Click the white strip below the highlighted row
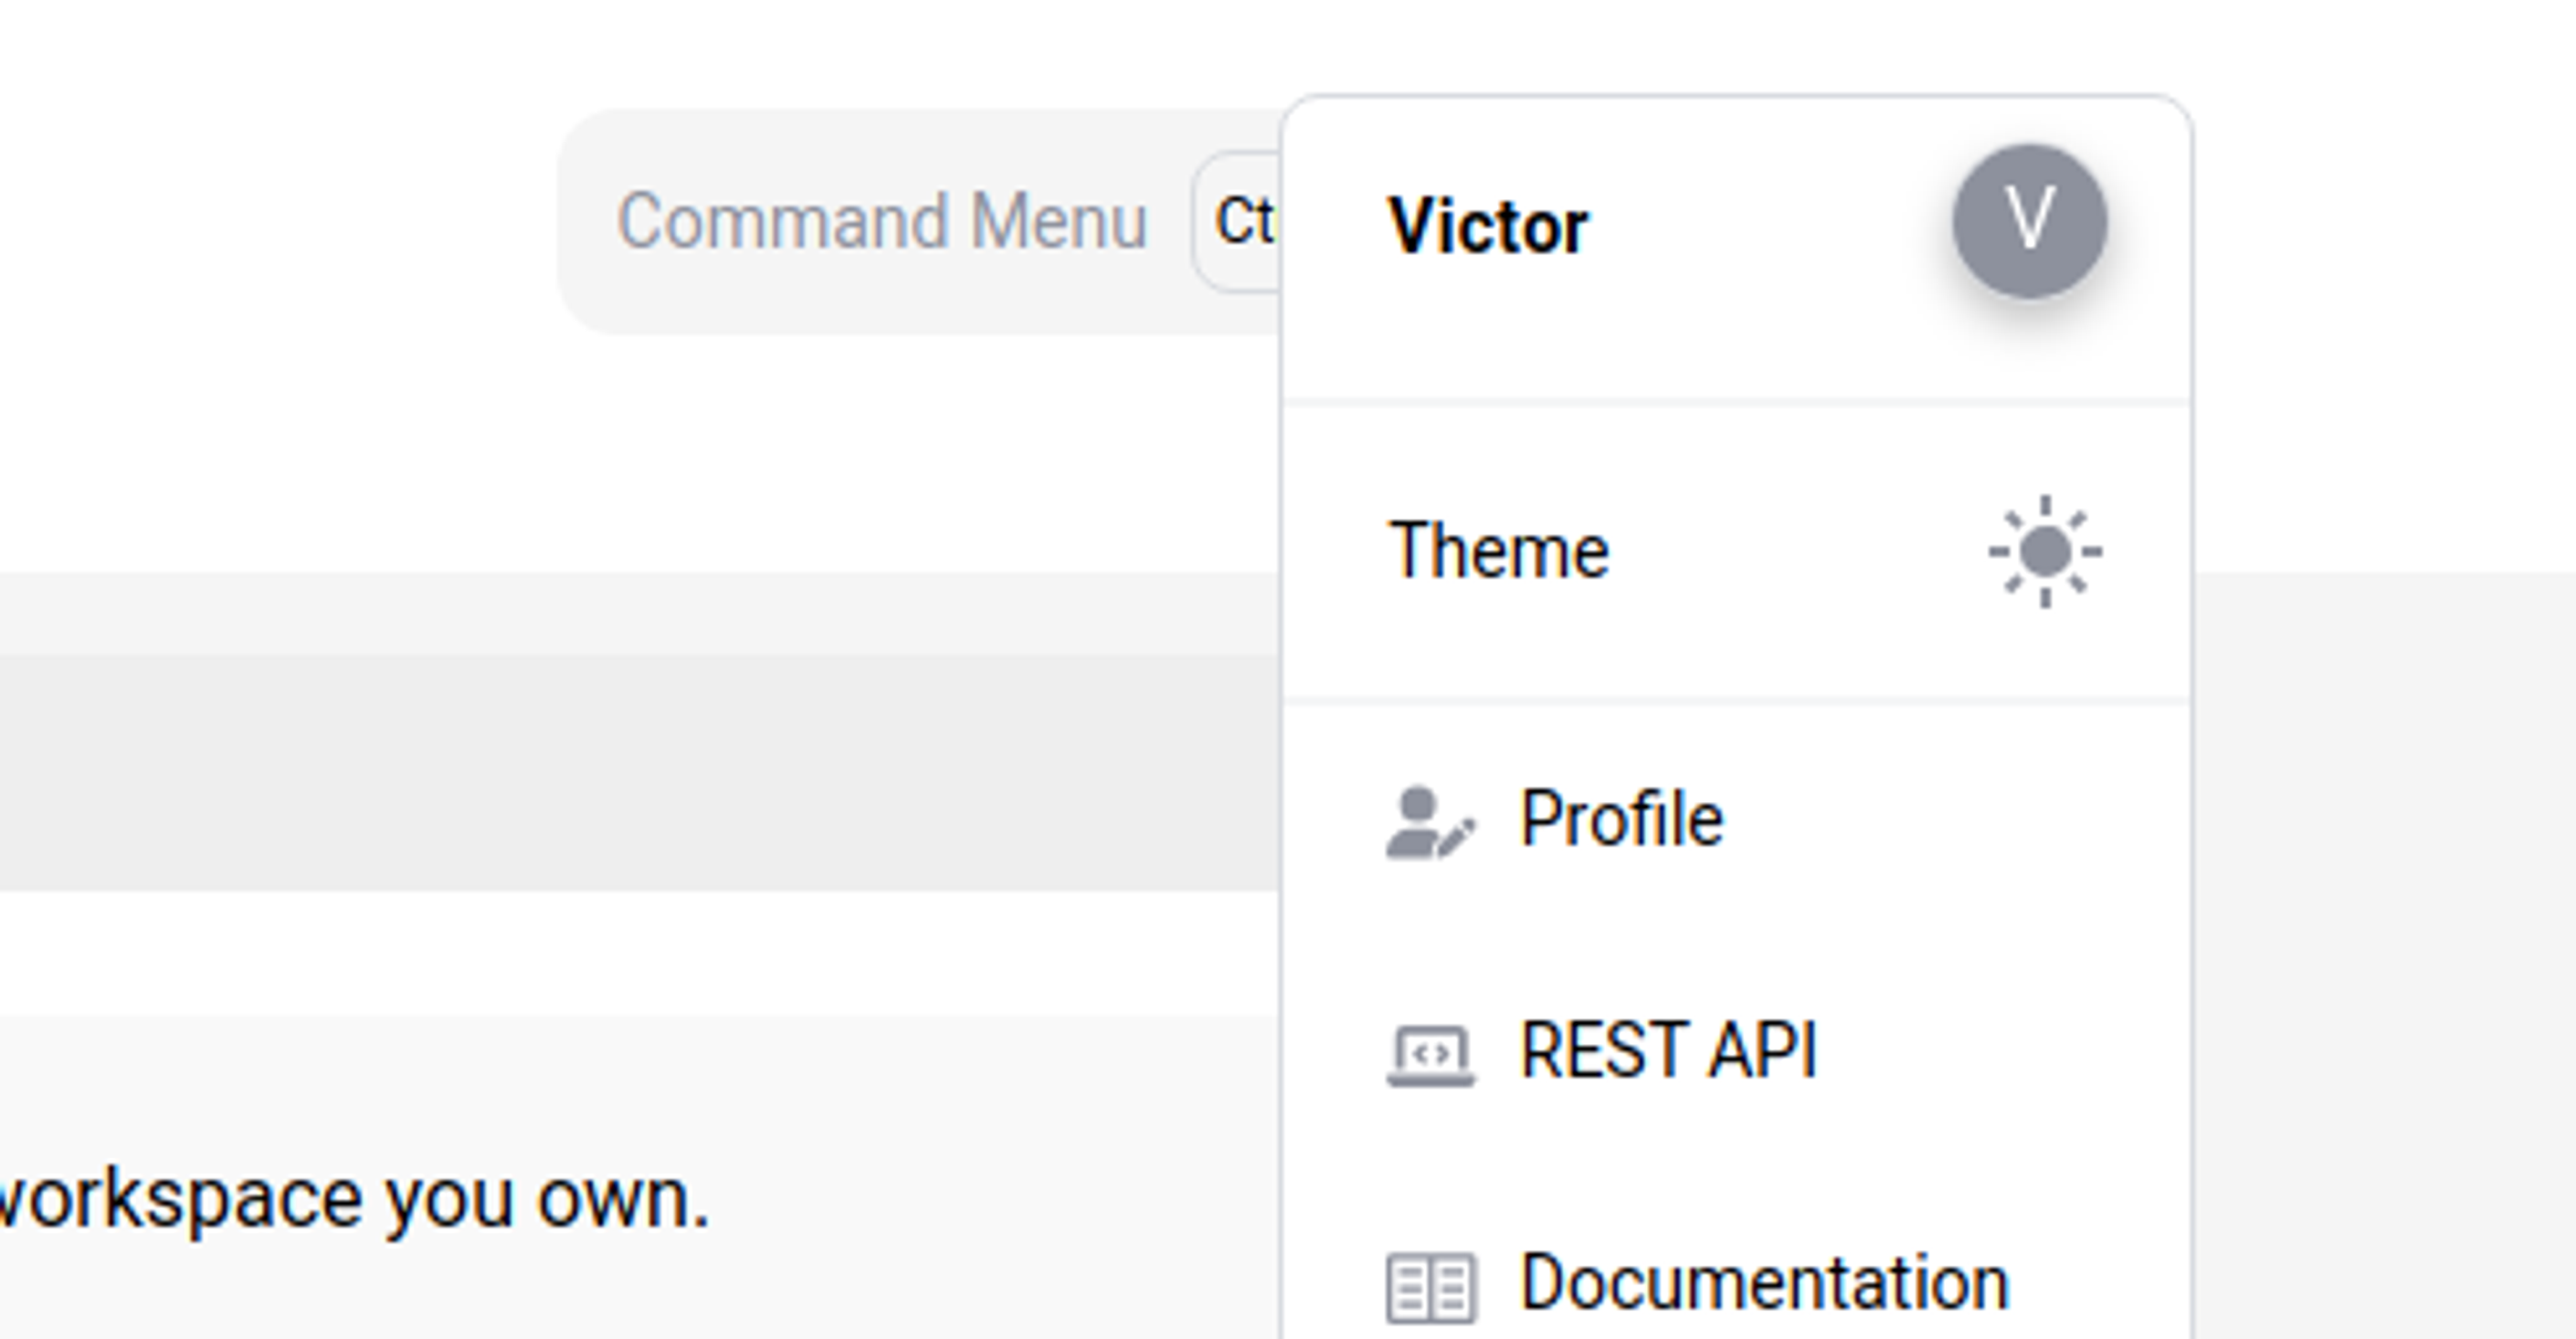 click(x=640, y=952)
